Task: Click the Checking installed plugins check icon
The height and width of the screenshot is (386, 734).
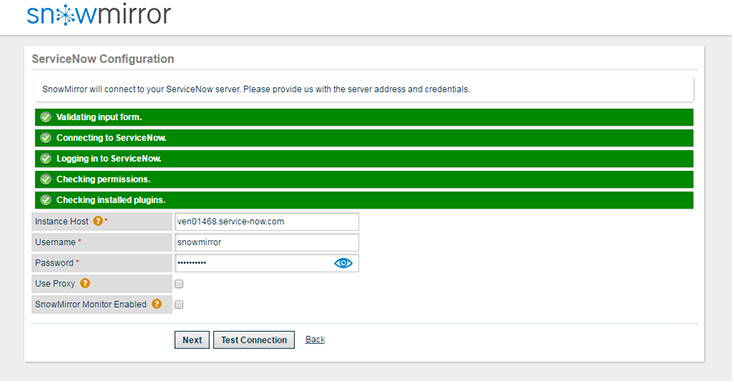Action: click(45, 200)
